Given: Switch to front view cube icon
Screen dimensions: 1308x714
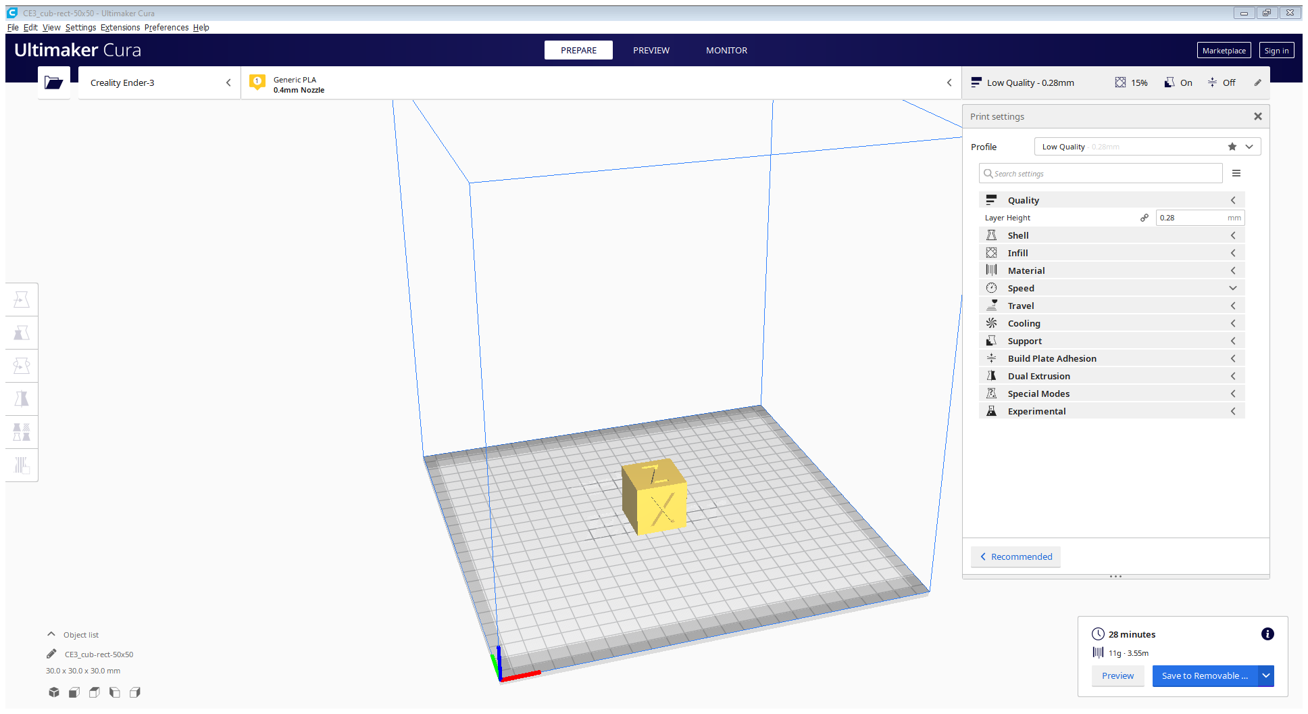Looking at the screenshot, I should click(74, 692).
